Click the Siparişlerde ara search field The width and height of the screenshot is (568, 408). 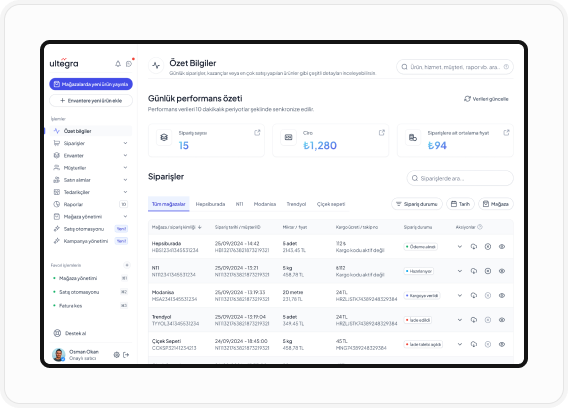pos(460,178)
